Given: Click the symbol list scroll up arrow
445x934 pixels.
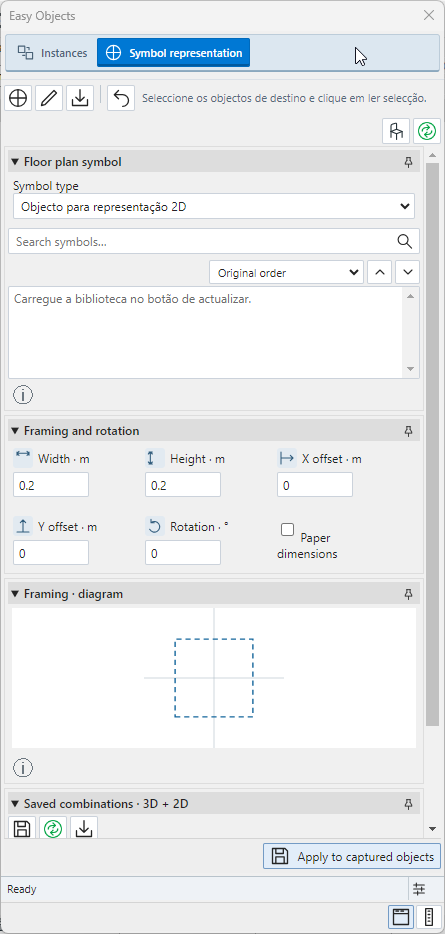Looking at the screenshot, I should 410,296.
